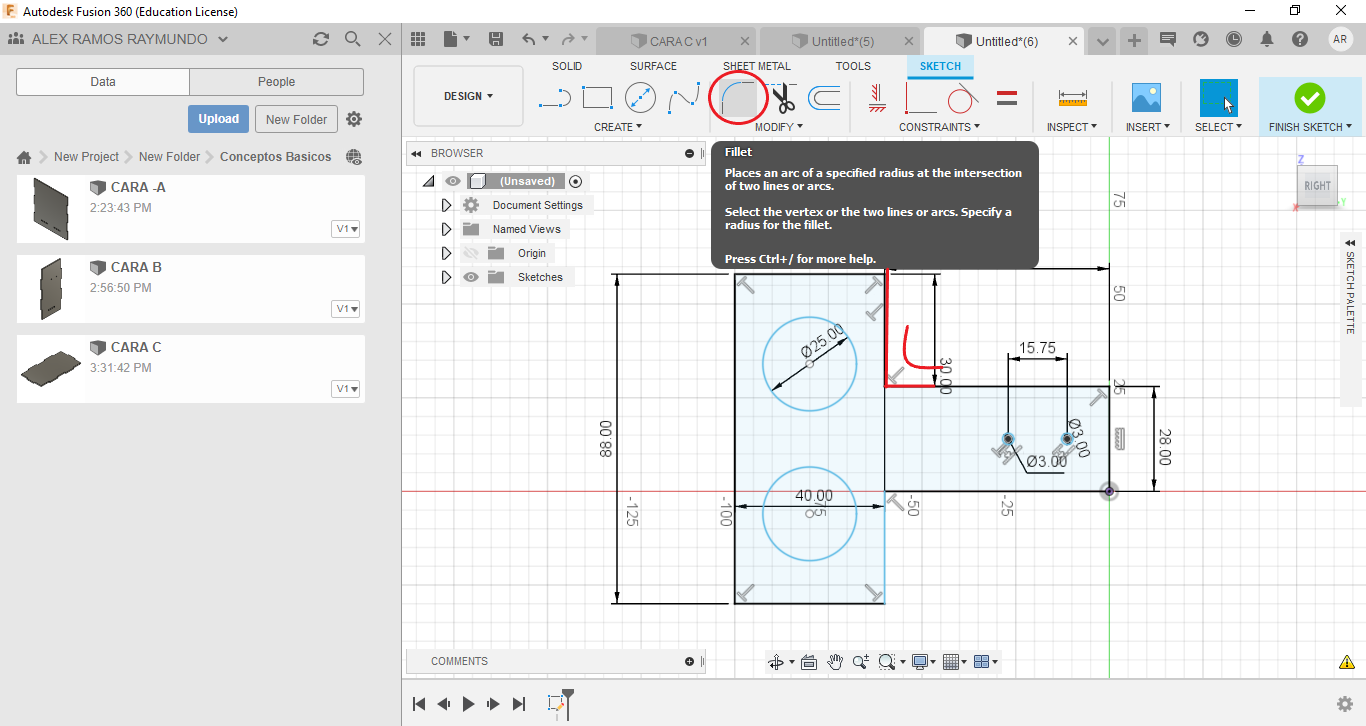Switch to the SHEET METAL tab

coord(756,66)
